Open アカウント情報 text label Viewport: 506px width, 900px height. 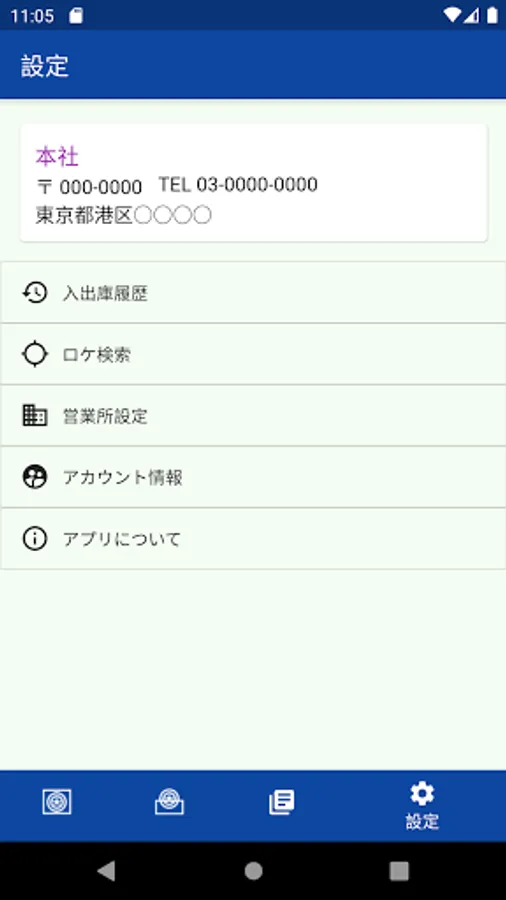coord(123,477)
